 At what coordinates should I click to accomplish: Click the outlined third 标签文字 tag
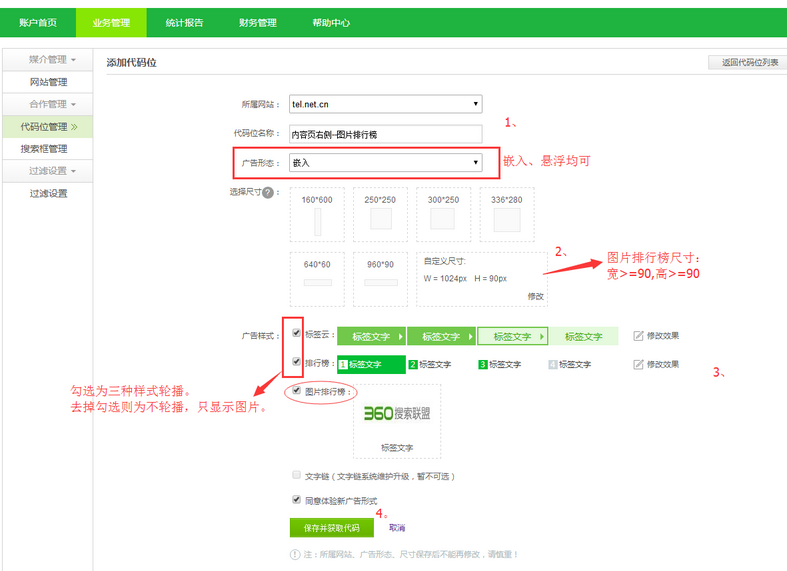(512, 336)
